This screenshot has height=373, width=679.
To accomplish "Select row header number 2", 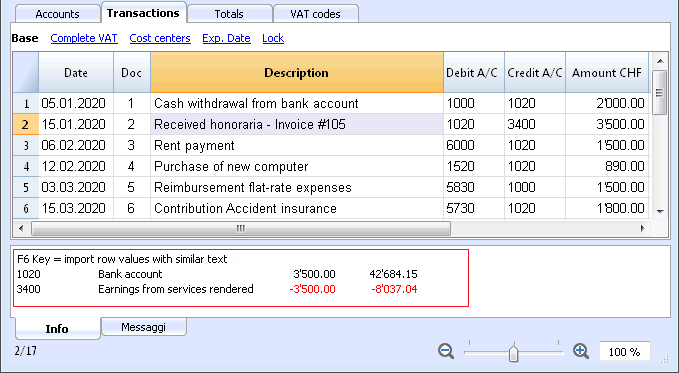I will (x=26, y=124).
